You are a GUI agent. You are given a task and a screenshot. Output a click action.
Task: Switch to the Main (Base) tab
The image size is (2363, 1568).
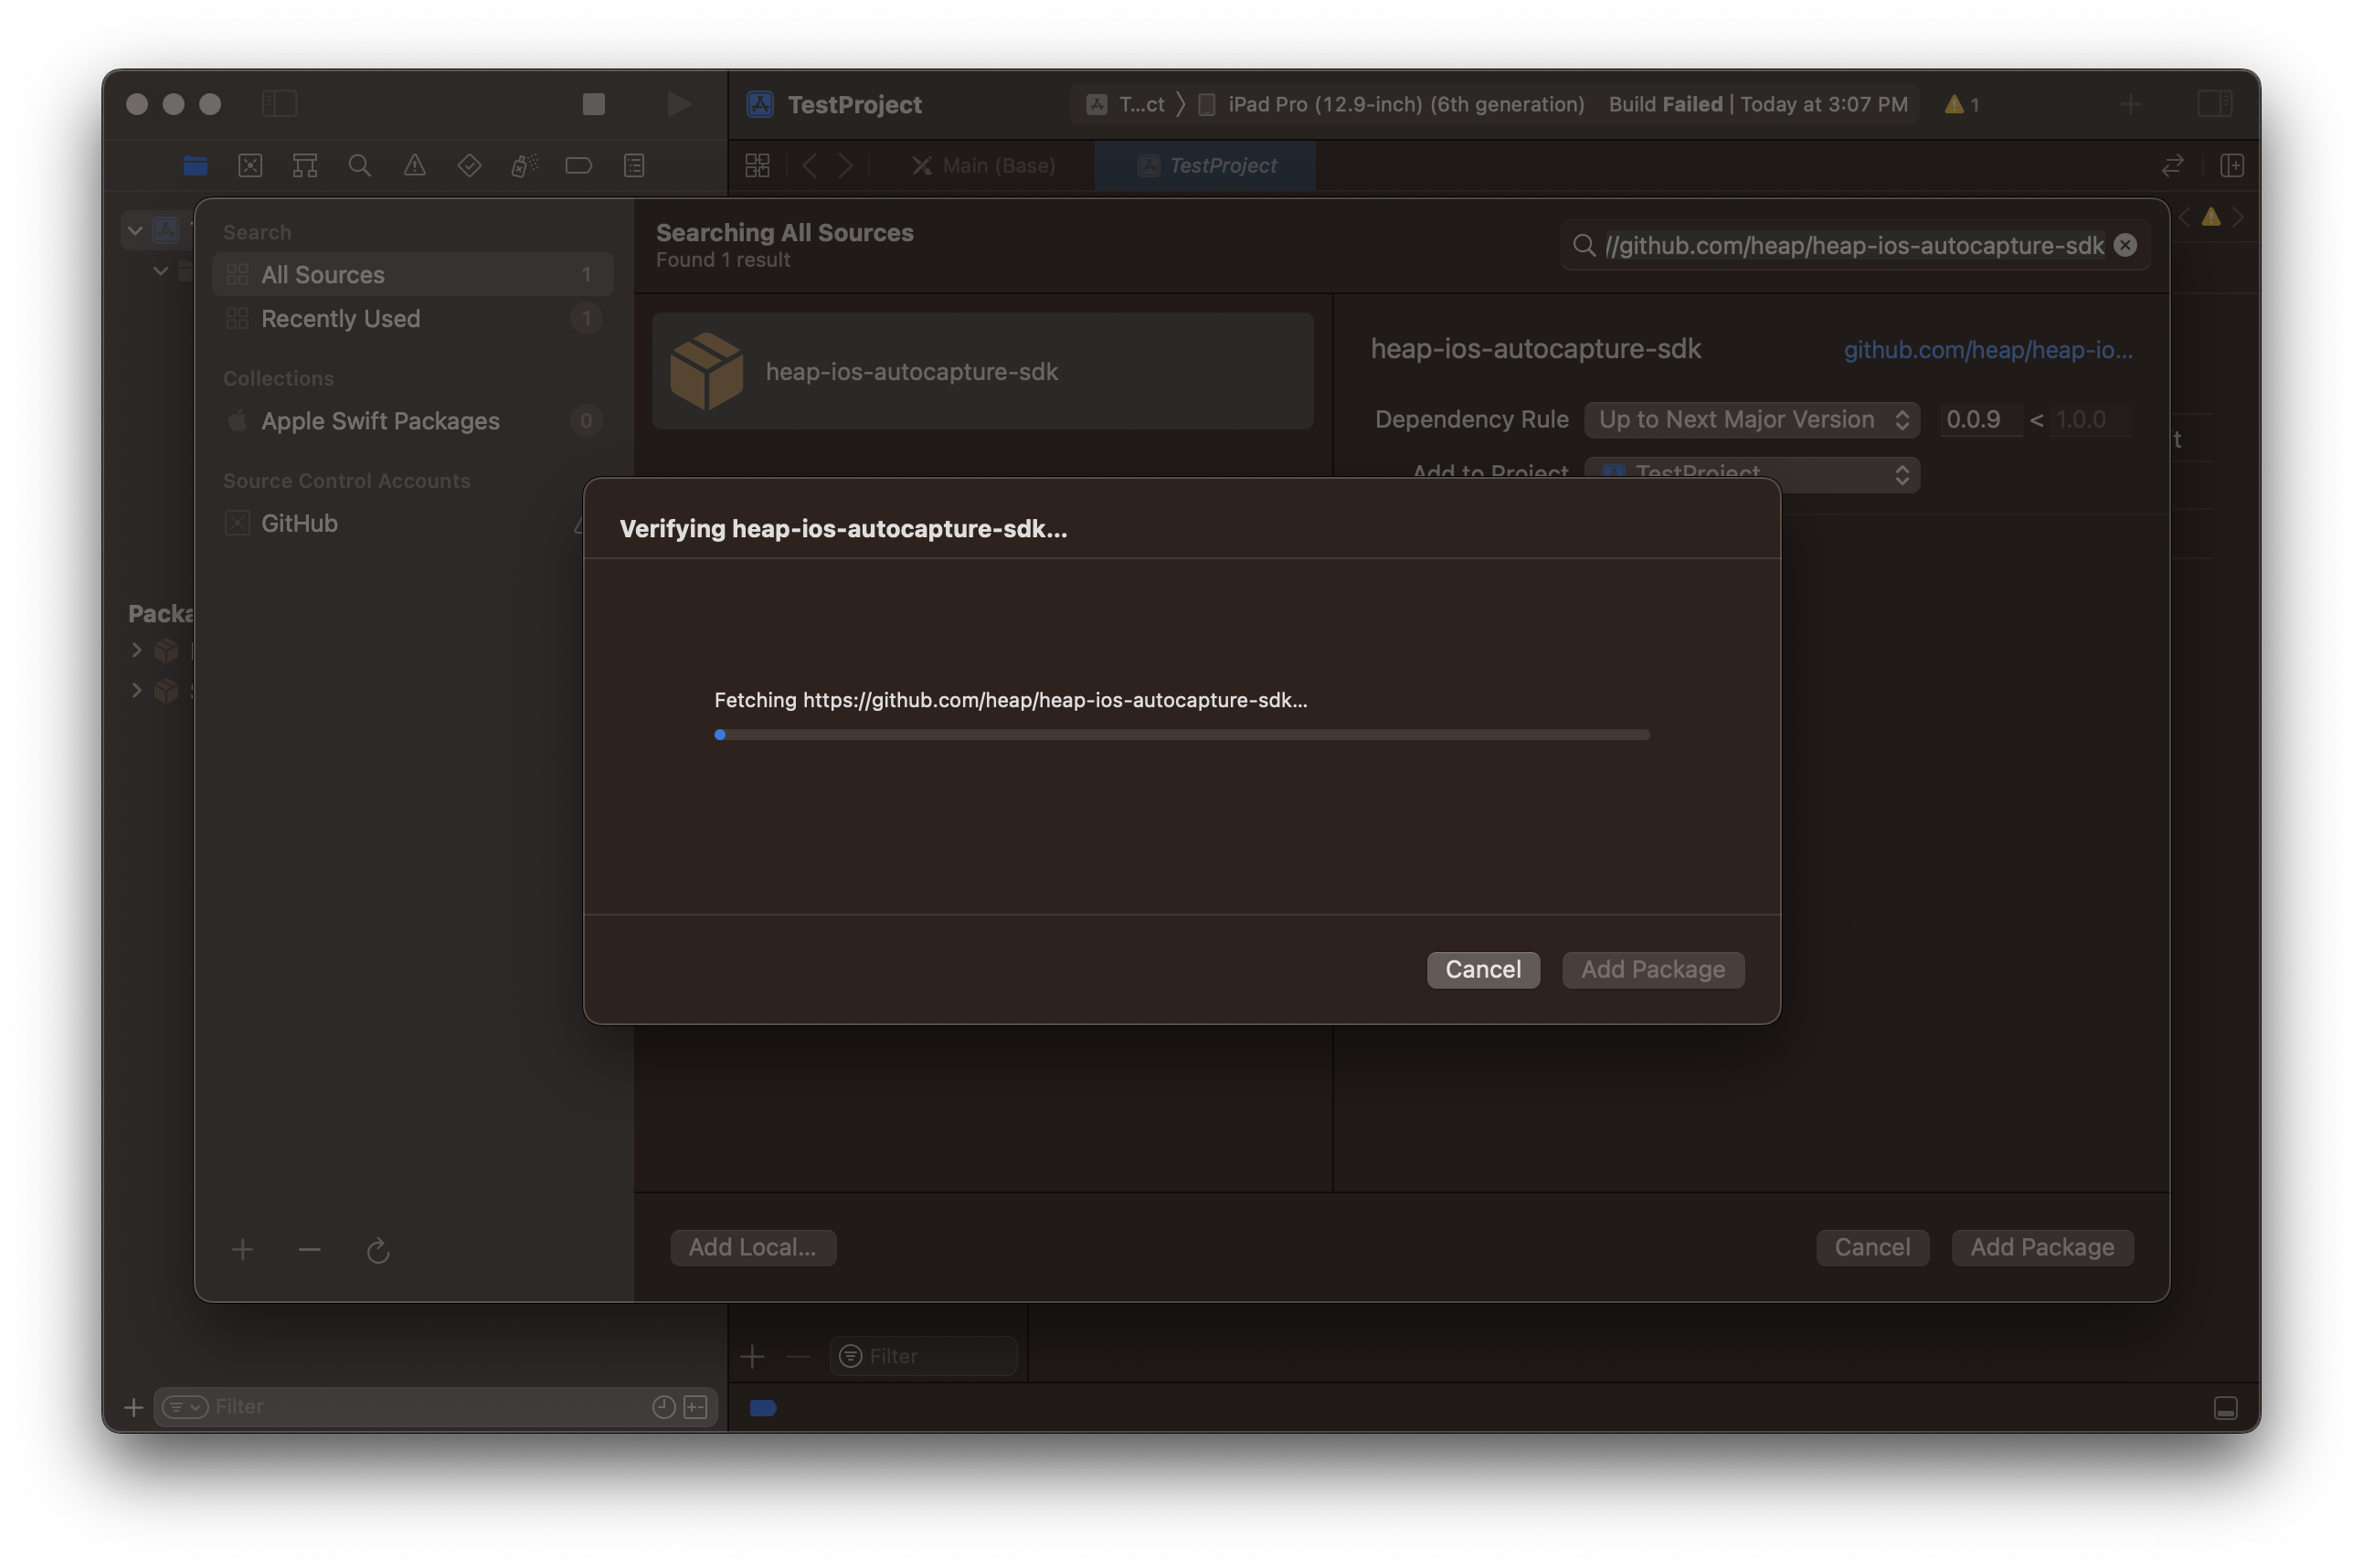tap(984, 166)
